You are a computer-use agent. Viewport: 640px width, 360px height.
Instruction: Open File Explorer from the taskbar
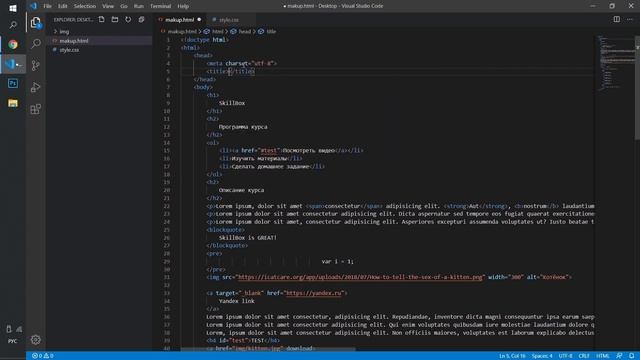13,103
